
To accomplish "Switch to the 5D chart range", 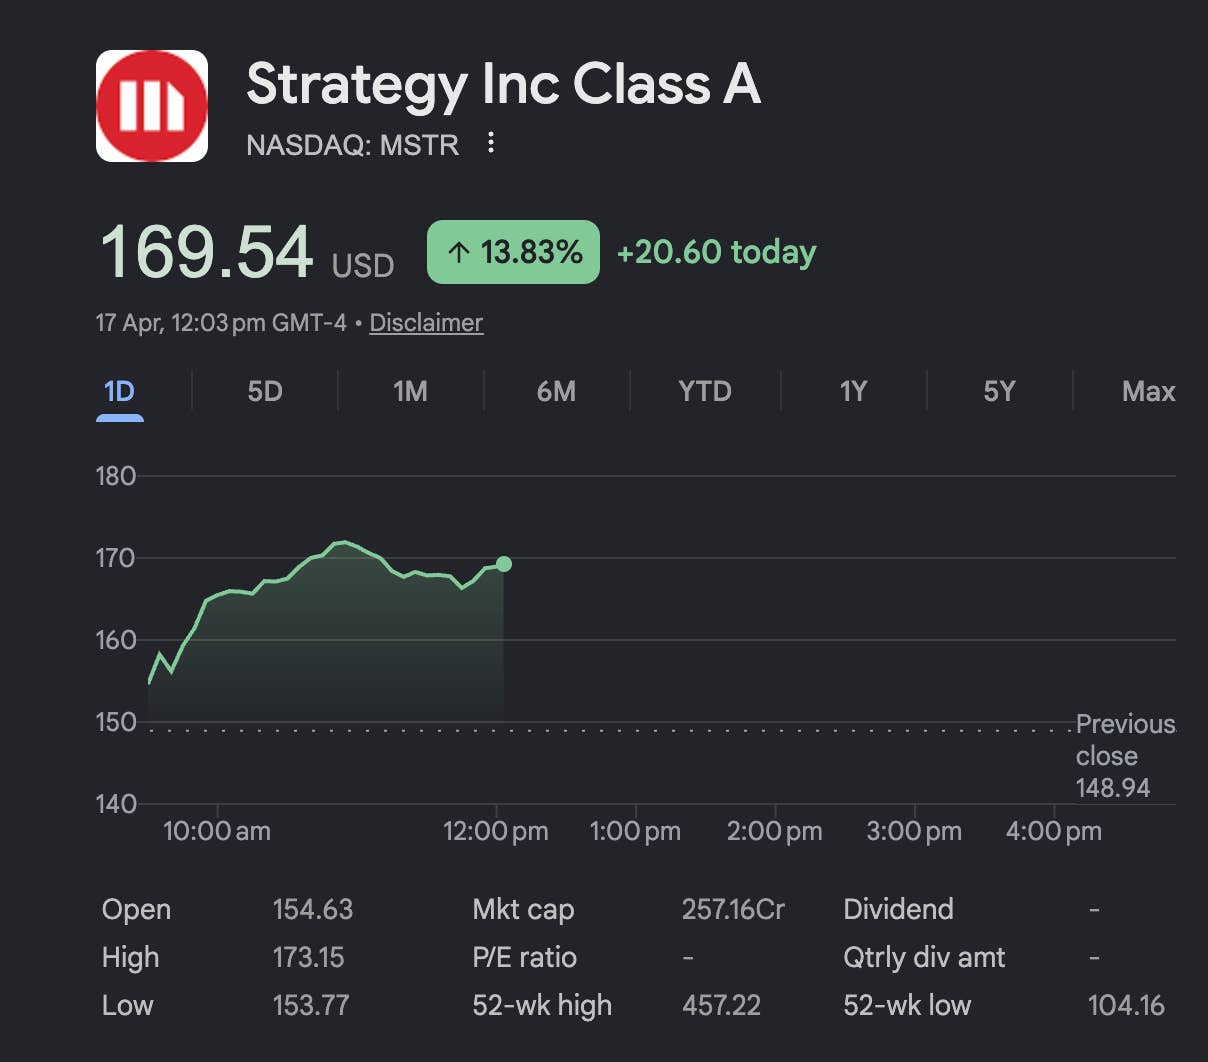I will (265, 391).
